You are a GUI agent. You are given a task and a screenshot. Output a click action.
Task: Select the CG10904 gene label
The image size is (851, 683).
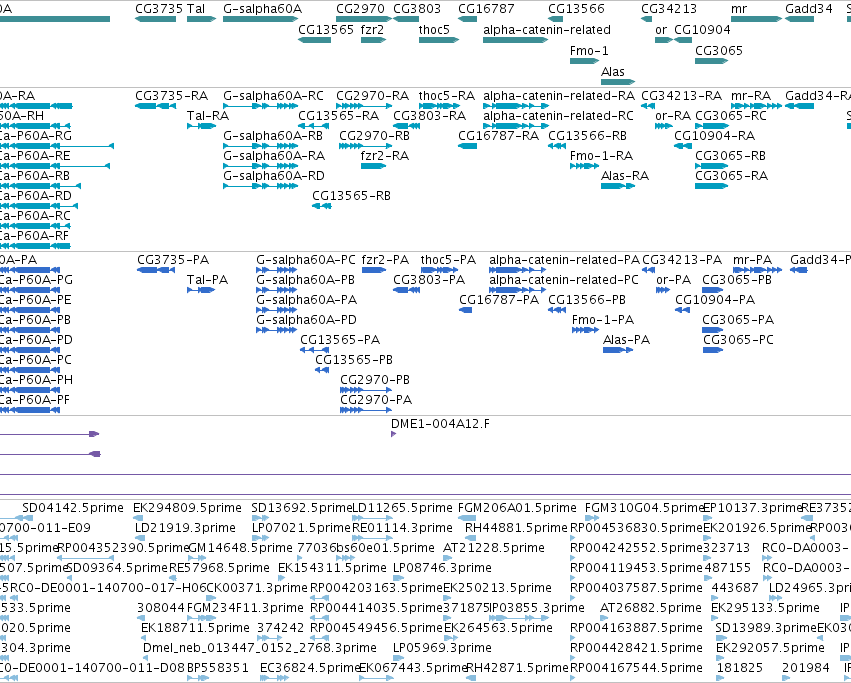tap(702, 29)
